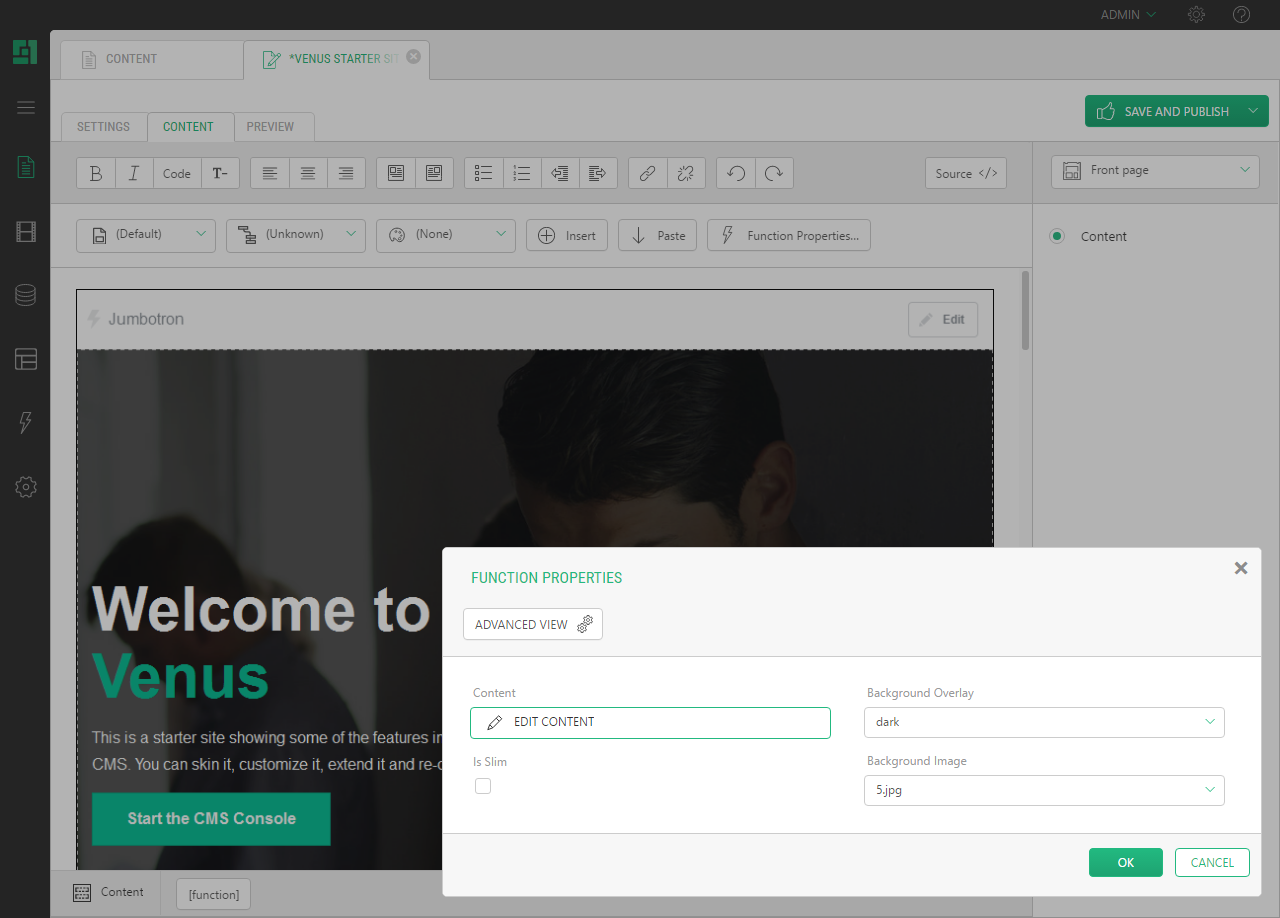Open the Background Image dropdown
The width and height of the screenshot is (1280, 918).
tap(1044, 790)
